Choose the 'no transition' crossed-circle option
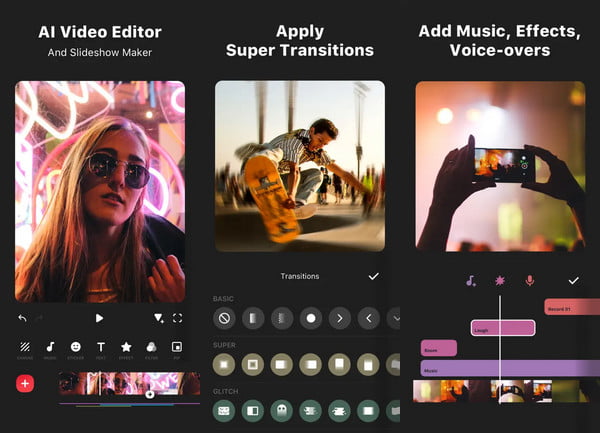The height and width of the screenshot is (433, 600). (x=224, y=318)
